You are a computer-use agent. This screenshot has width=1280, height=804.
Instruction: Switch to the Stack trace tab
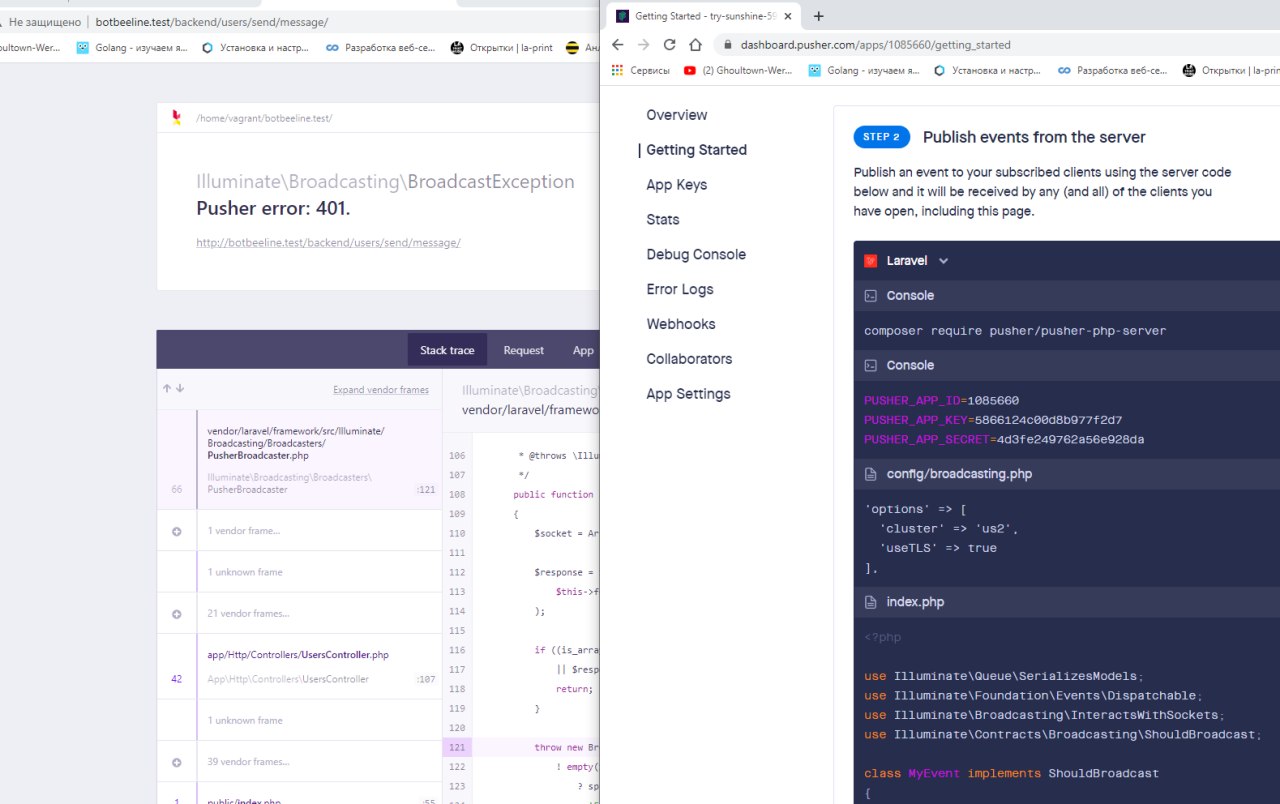click(447, 350)
